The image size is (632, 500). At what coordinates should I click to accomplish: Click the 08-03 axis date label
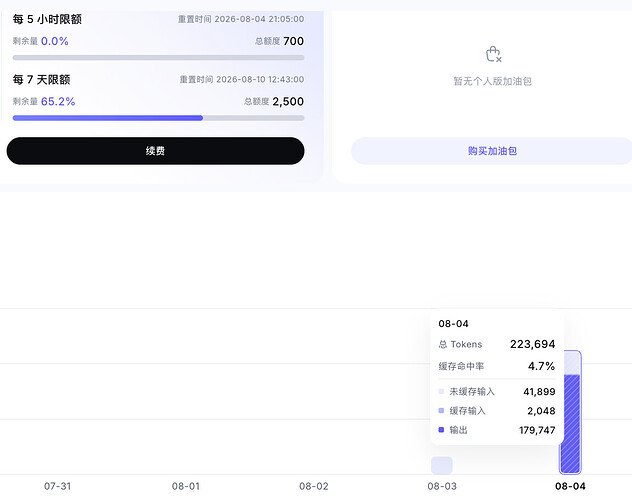tap(442, 486)
